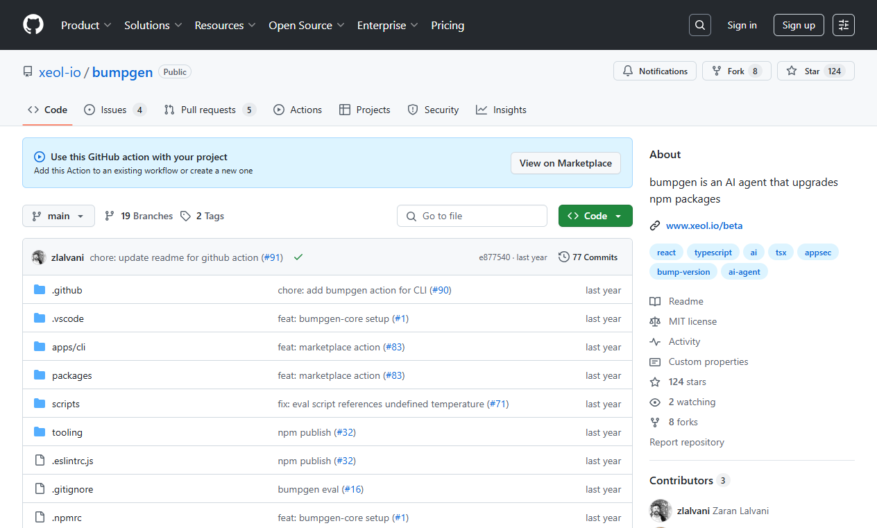Viewport: 877px width, 528px height.
Task: Open the Solutions dropdown menu
Action: pos(153,25)
